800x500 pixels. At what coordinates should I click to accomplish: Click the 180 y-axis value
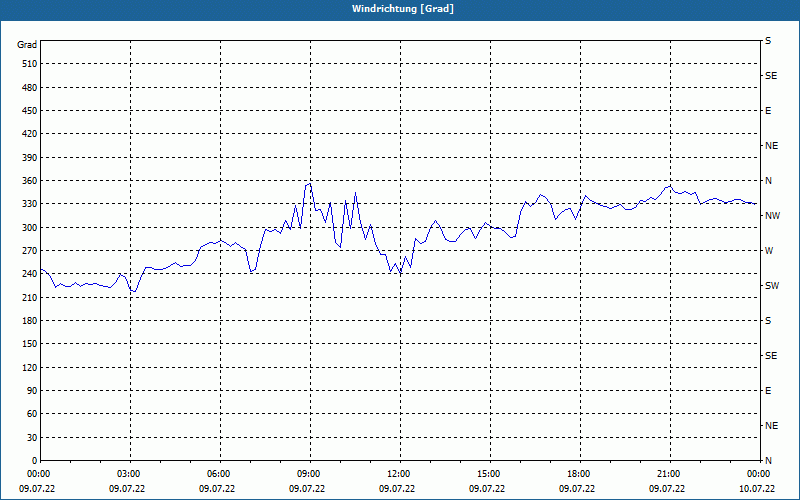tap(30, 320)
